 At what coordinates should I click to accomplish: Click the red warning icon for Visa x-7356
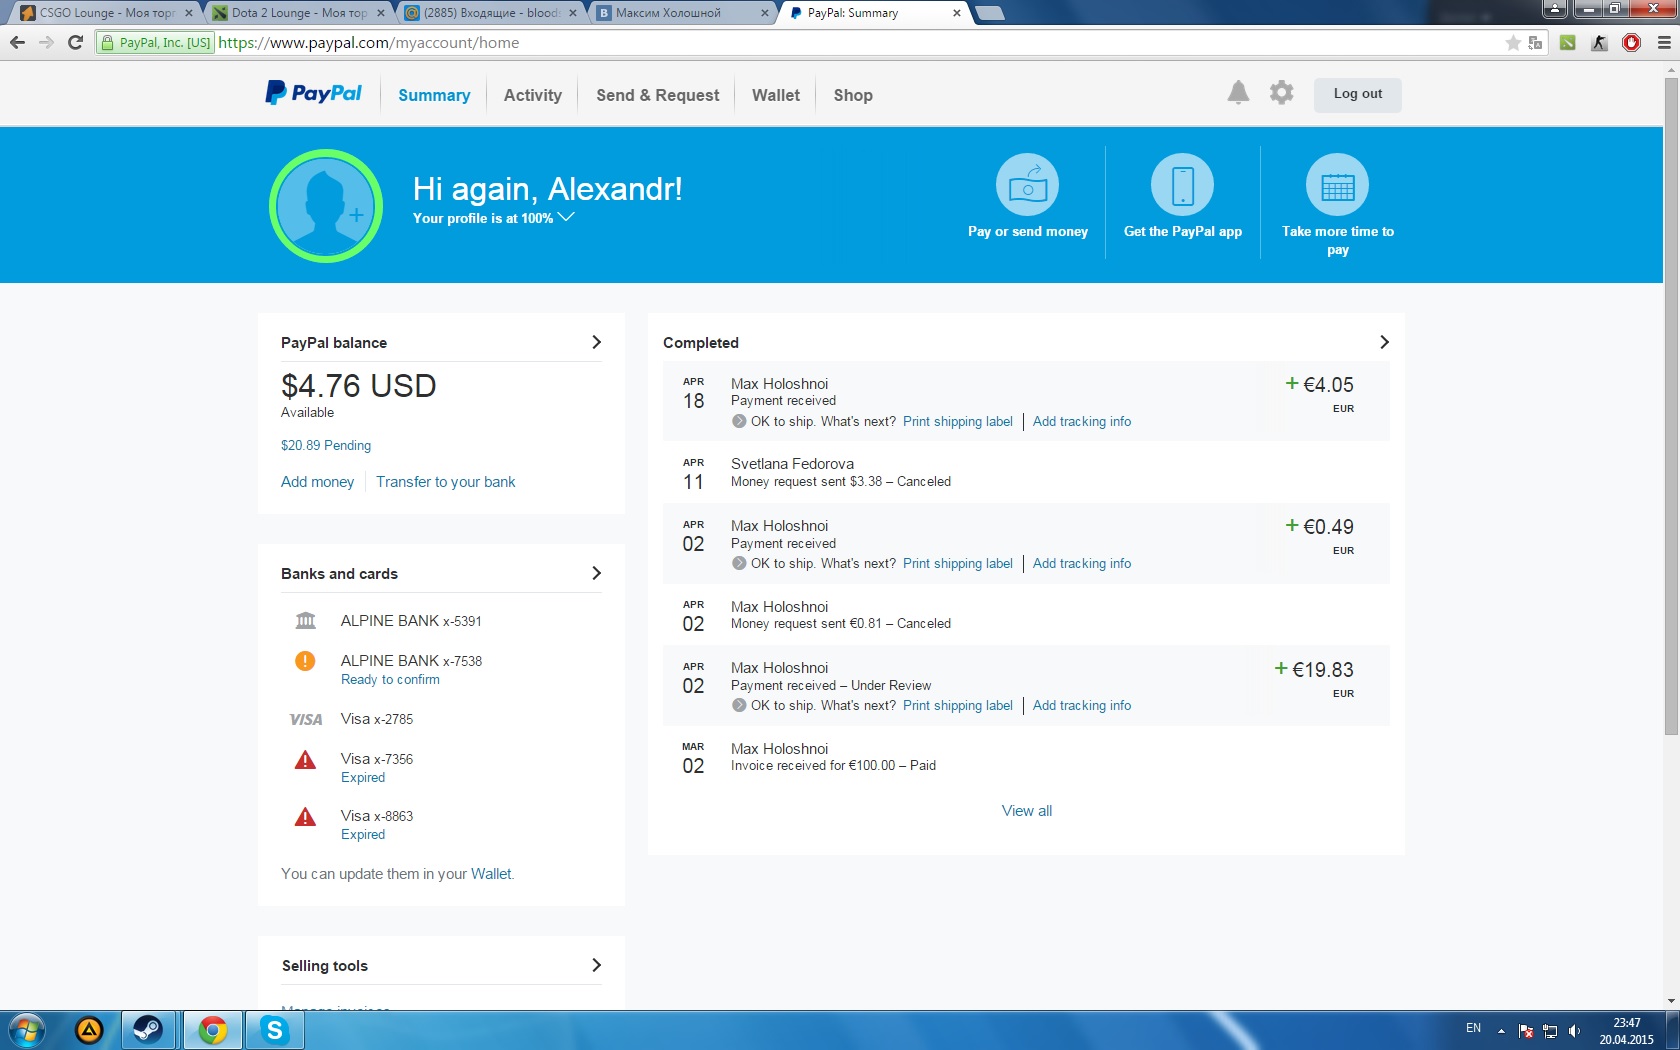(305, 760)
